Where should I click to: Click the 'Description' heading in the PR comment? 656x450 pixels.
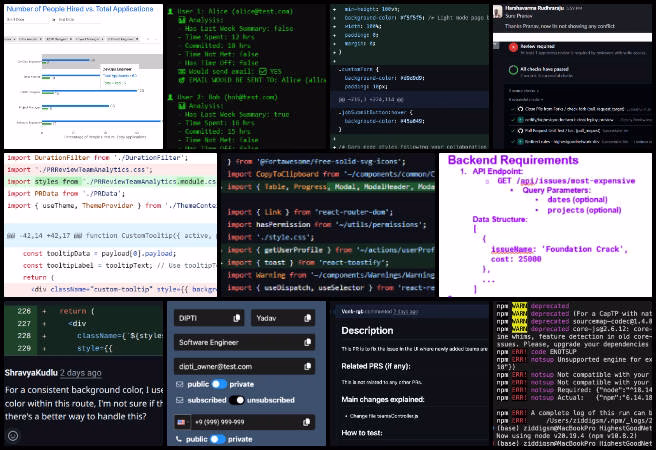(367, 330)
